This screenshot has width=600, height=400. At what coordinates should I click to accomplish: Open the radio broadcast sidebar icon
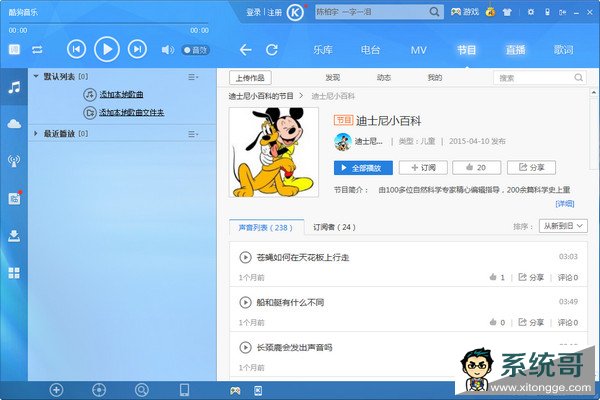click(x=14, y=161)
